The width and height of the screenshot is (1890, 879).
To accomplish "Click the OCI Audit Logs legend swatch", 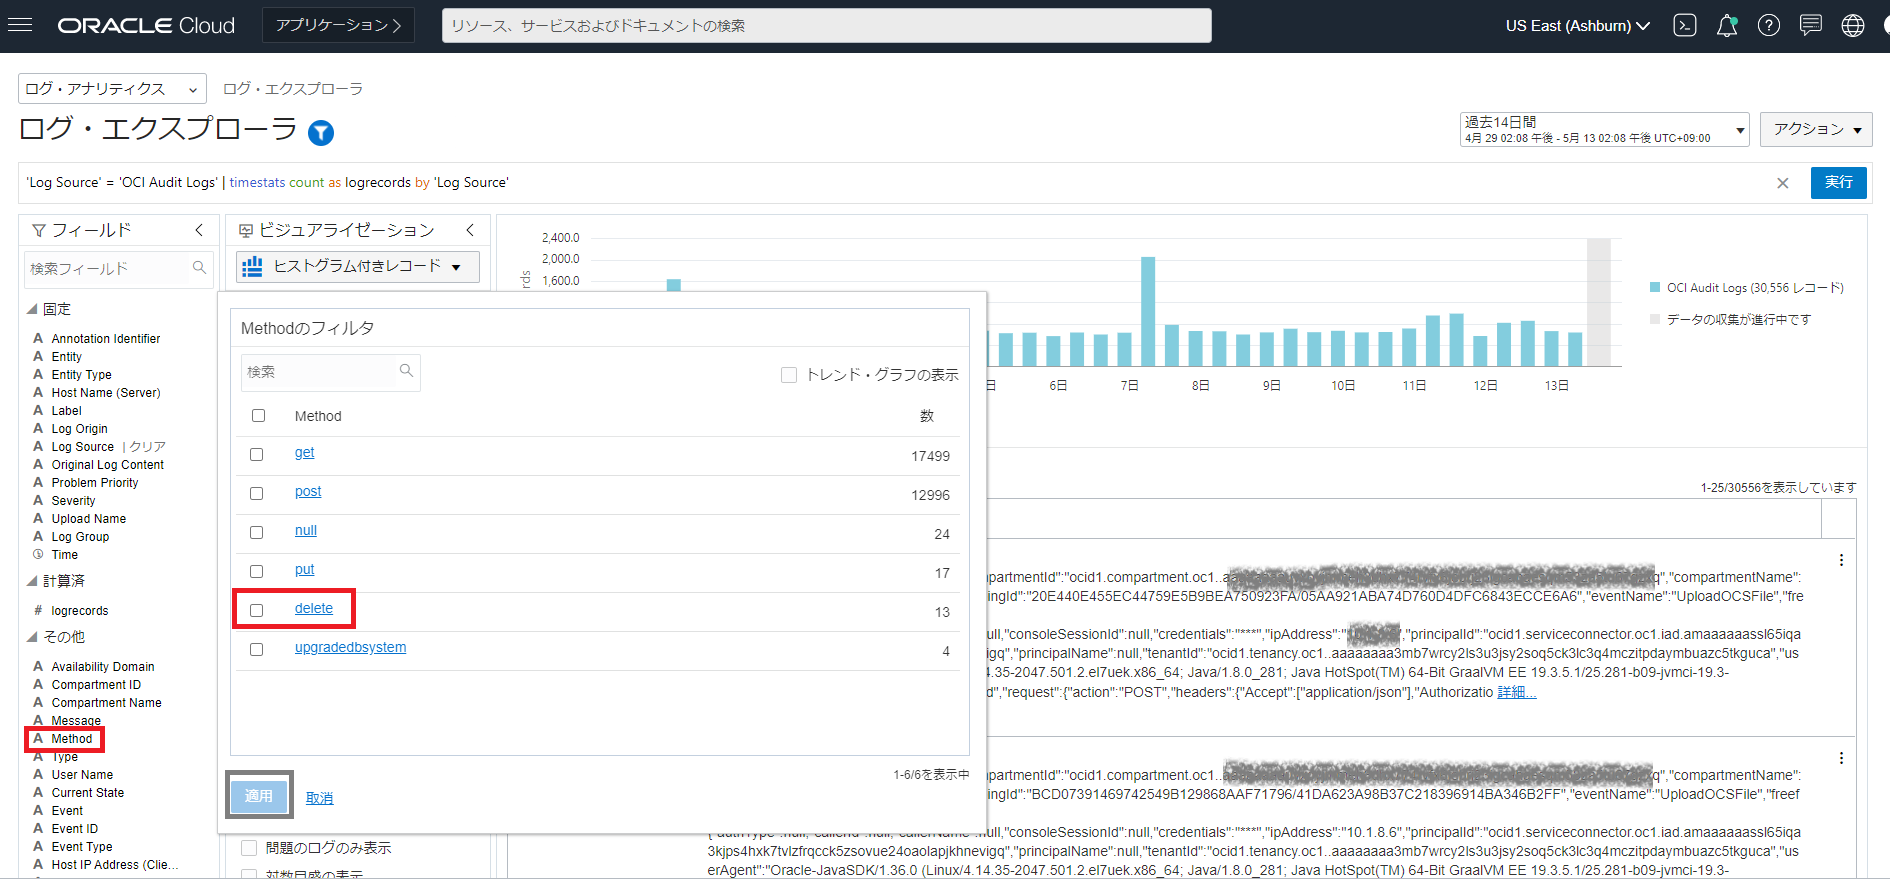I will coord(1655,288).
